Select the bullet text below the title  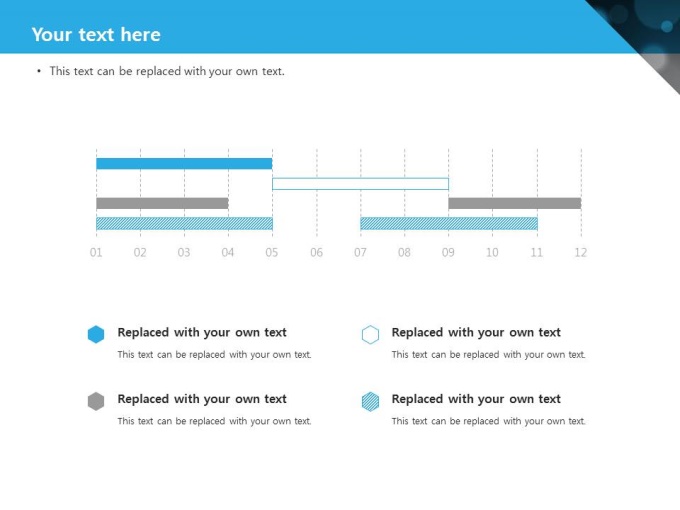(x=167, y=71)
